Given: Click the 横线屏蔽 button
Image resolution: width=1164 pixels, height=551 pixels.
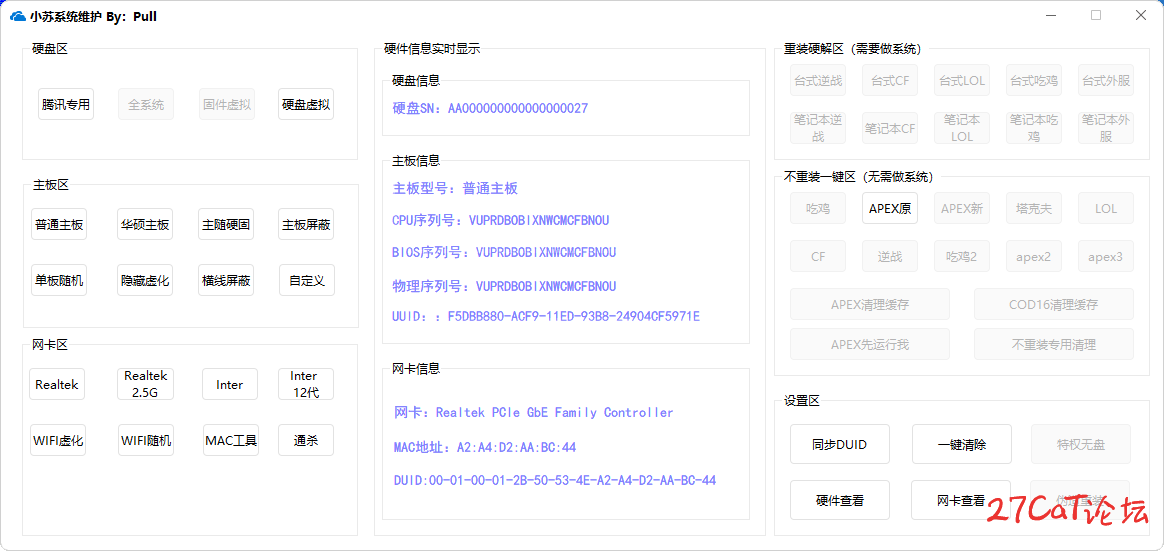Looking at the screenshot, I should [x=226, y=281].
